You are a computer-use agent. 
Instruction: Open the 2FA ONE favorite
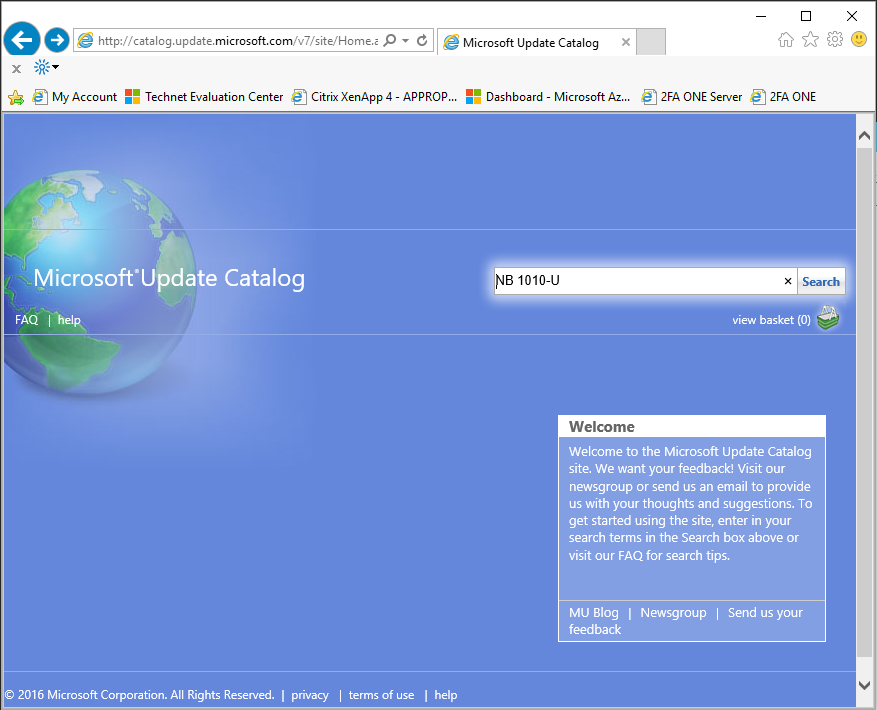pos(783,97)
